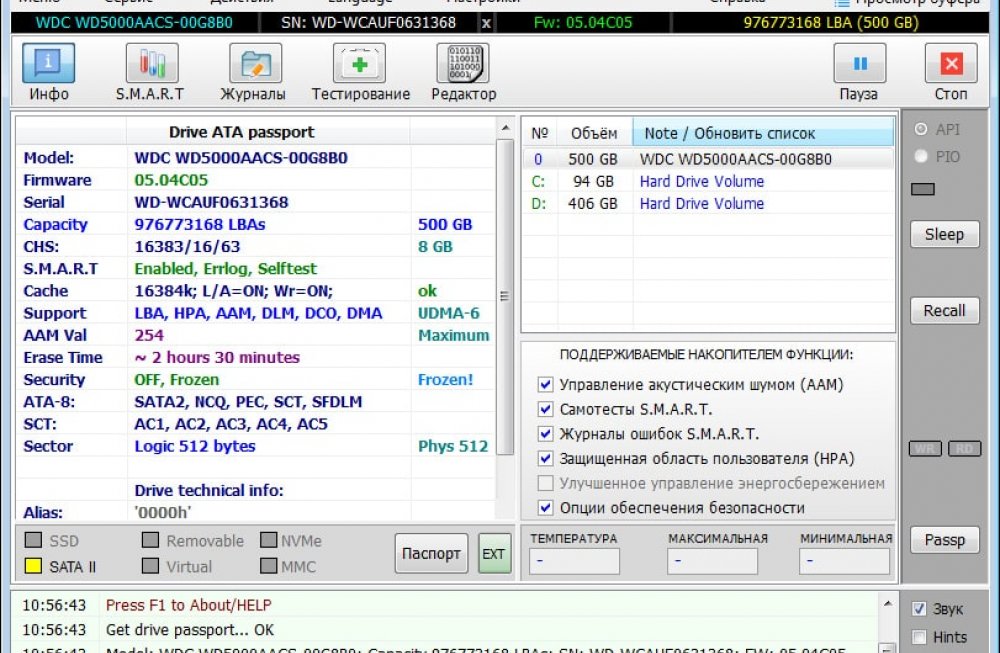Image resolution: width=1000 pixels, height=653 pixels.
Task: Click the red Стоп stop icon
Action: pyautogui.click(x=951, y=63)
